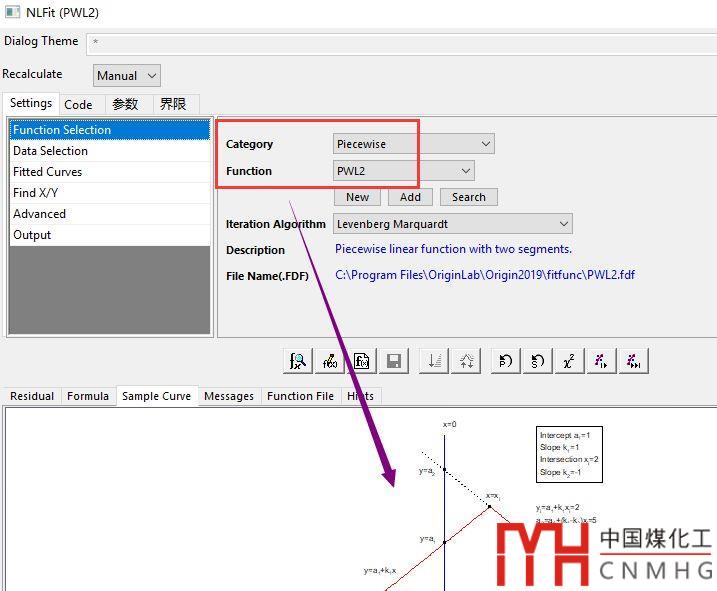717x591 pixels.
Task: Select Fitted Curves in settings list
Action: click(x=110, y=172)
